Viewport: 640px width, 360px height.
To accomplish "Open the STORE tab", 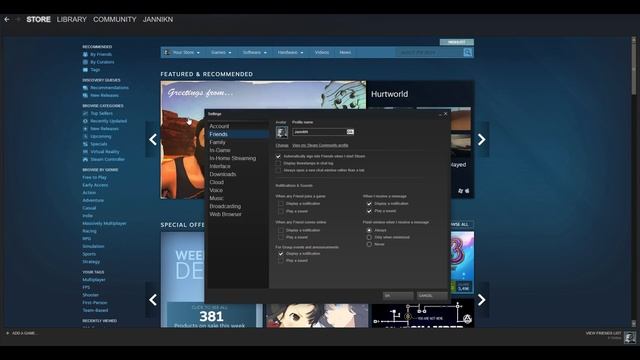I will (x=38, y=19).
